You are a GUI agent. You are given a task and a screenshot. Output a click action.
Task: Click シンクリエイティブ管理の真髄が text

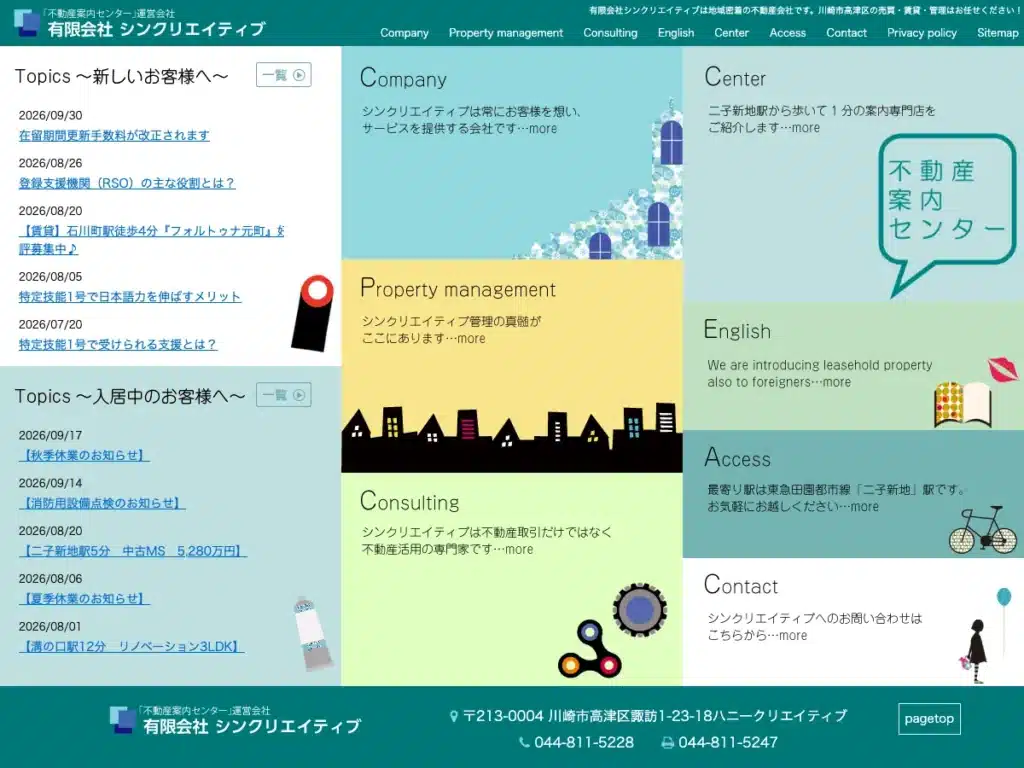[x=451, y=321]
